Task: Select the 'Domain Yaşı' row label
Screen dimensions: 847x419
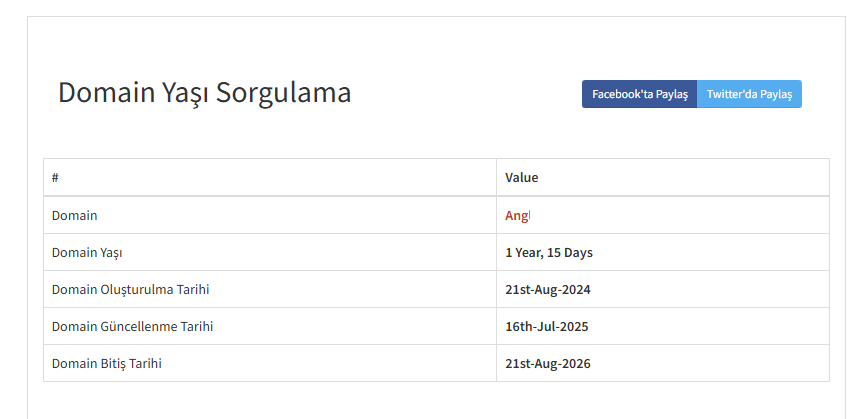Action: click(87, 253)
